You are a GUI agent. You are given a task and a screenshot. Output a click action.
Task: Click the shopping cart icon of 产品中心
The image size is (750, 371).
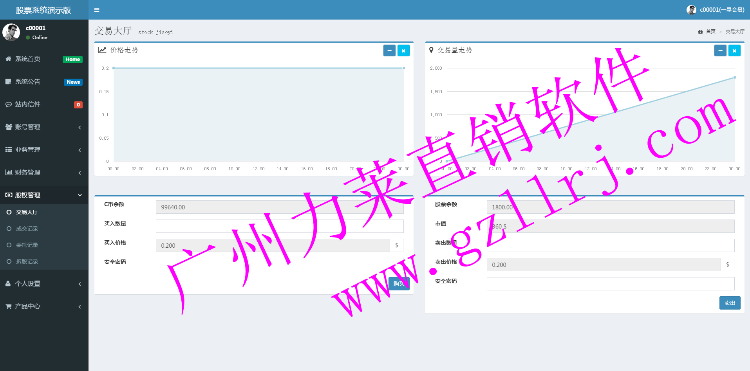(8, 306)
